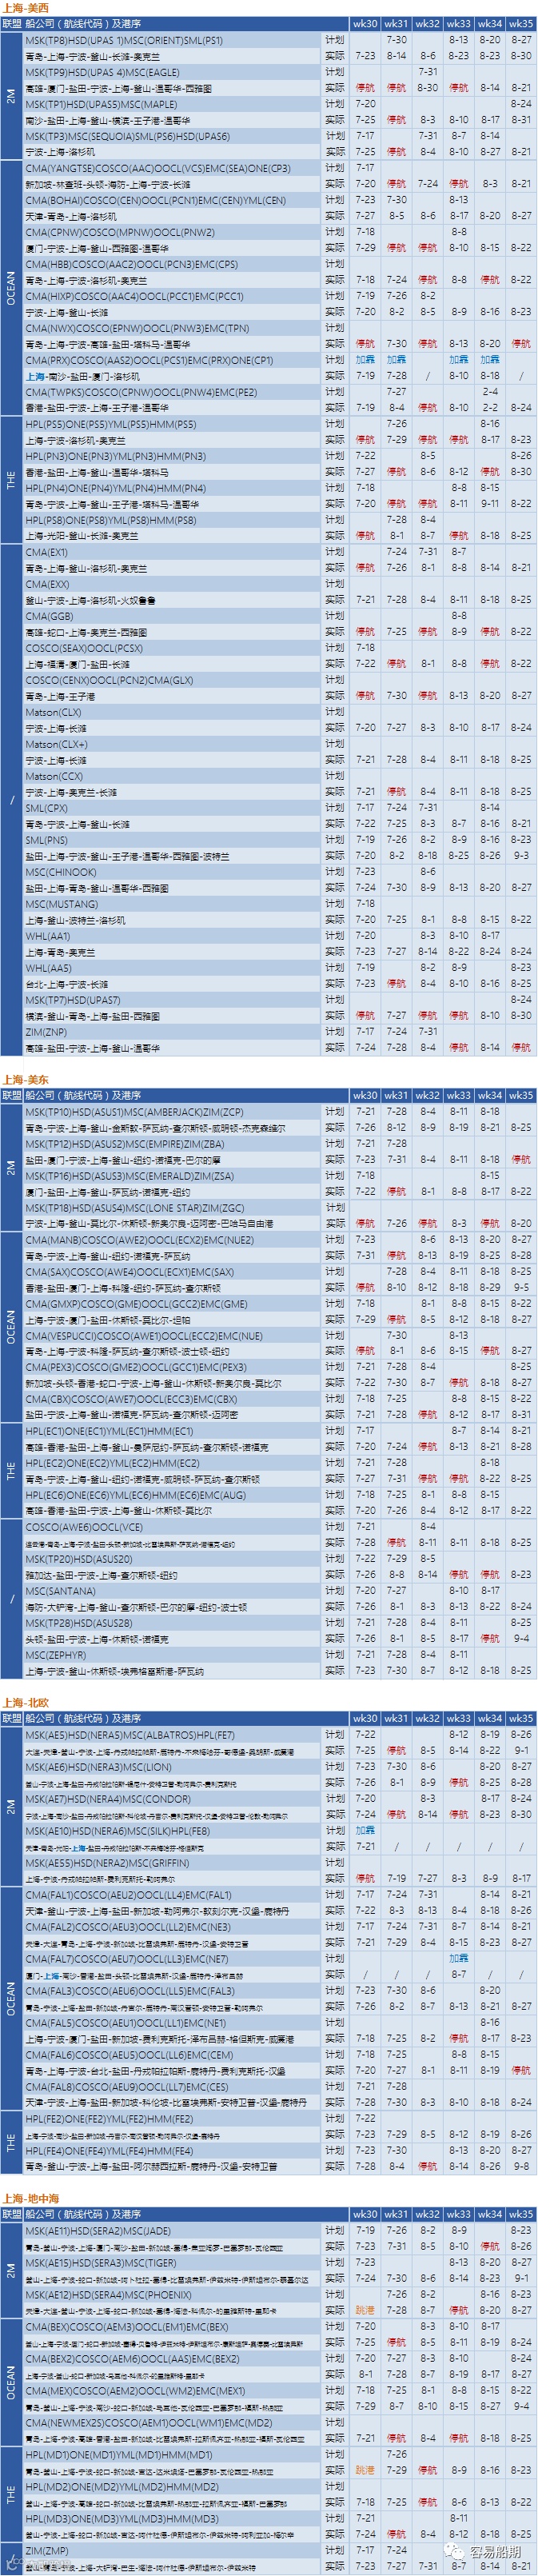This screenshot has height=2576, width=538.
Task: Click the 上海-美西 section heading
Action: point(25,8)
